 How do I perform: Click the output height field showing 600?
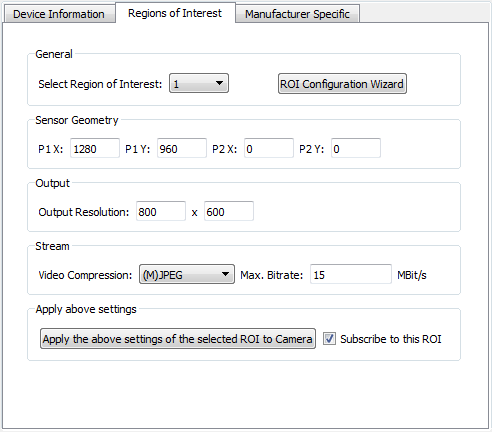coord(229,211)
